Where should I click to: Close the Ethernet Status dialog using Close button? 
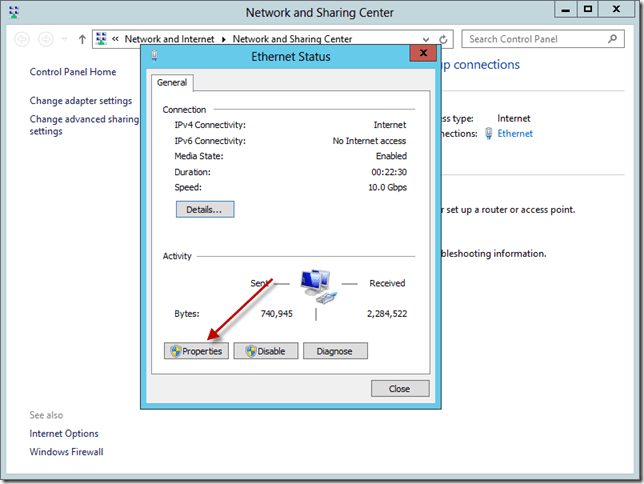coord(399,388)
